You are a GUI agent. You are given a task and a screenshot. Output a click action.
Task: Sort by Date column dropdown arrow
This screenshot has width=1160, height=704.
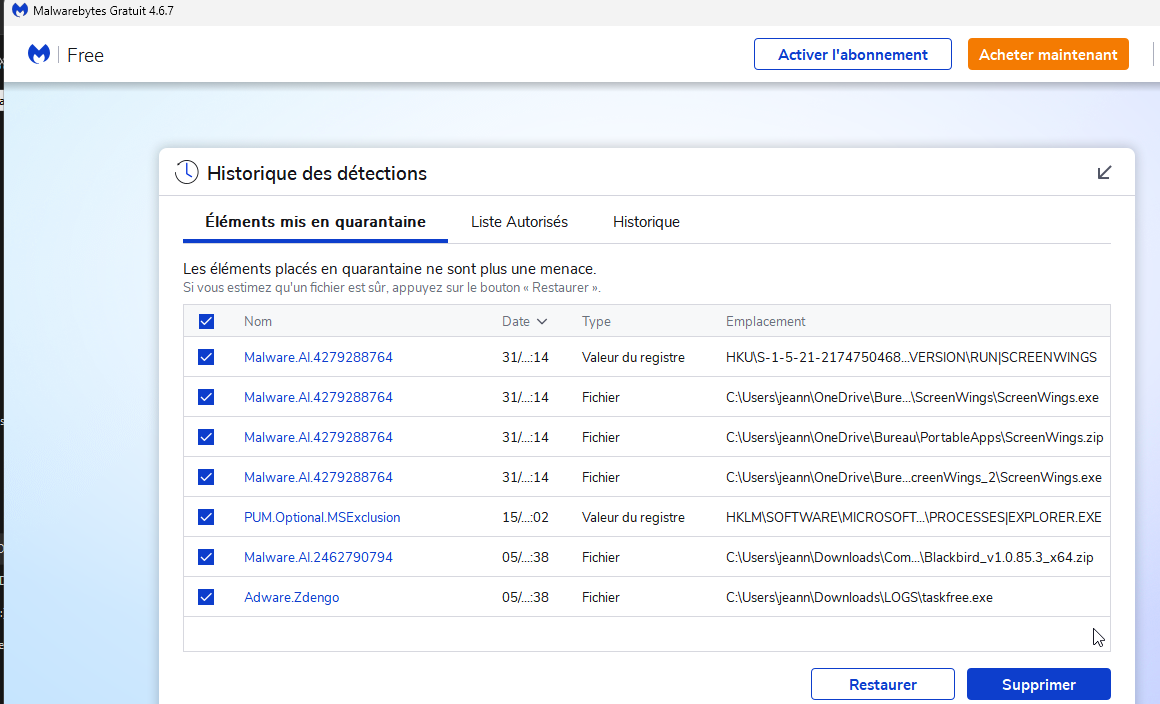(542, 322)
